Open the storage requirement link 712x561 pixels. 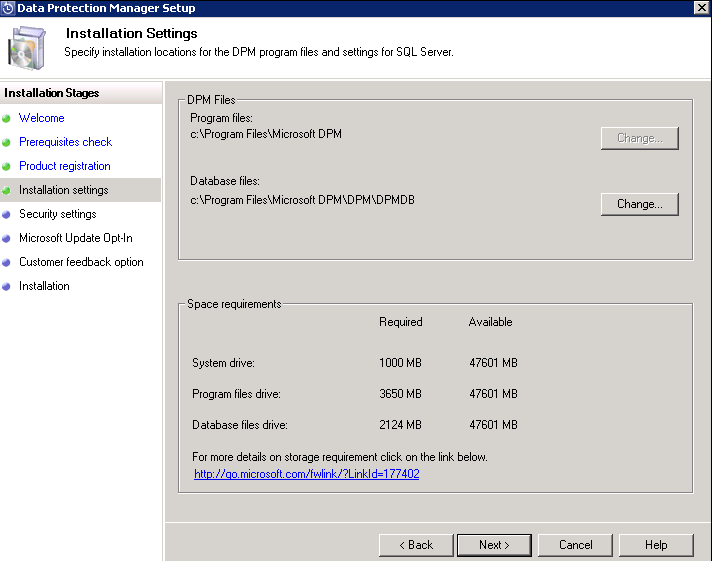pyautogui.click(x=306, y=474)
